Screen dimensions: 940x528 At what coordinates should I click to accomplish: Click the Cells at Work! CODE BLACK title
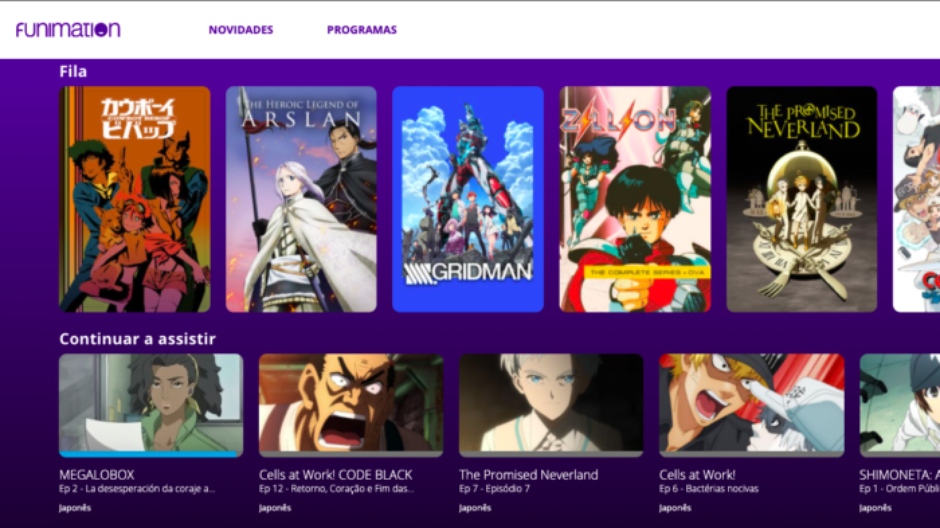click(336, 475)
